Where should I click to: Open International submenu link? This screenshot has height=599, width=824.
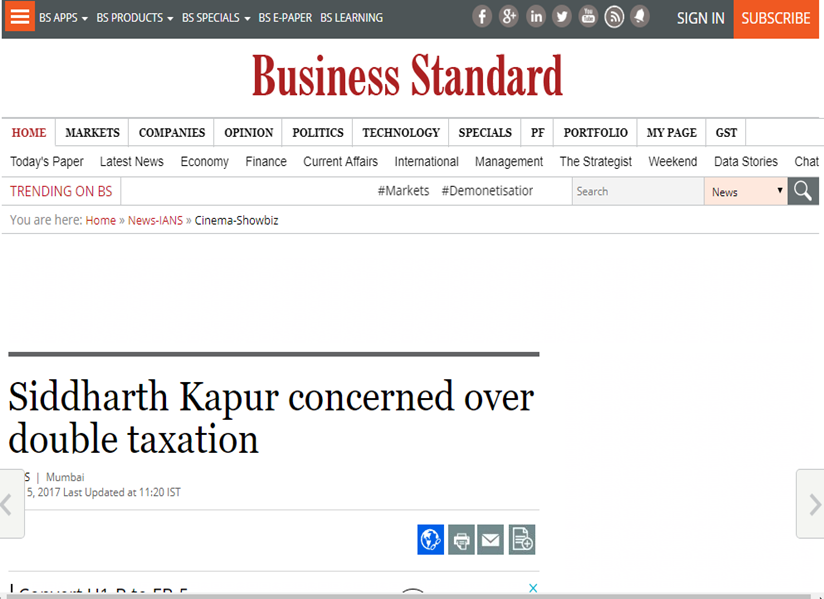(427, 162)
